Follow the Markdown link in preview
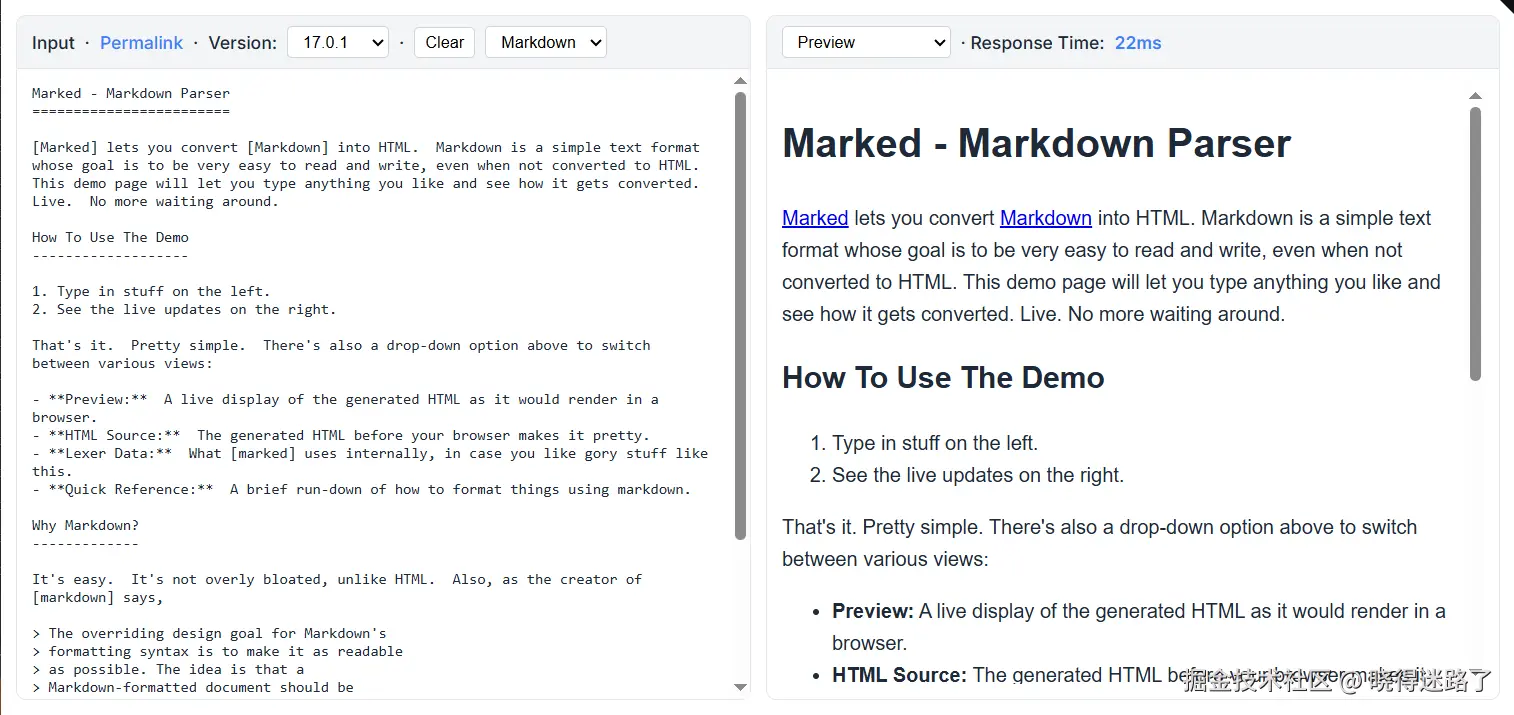This screenshot has height=715, width=1514. [x=1045, y=218]
